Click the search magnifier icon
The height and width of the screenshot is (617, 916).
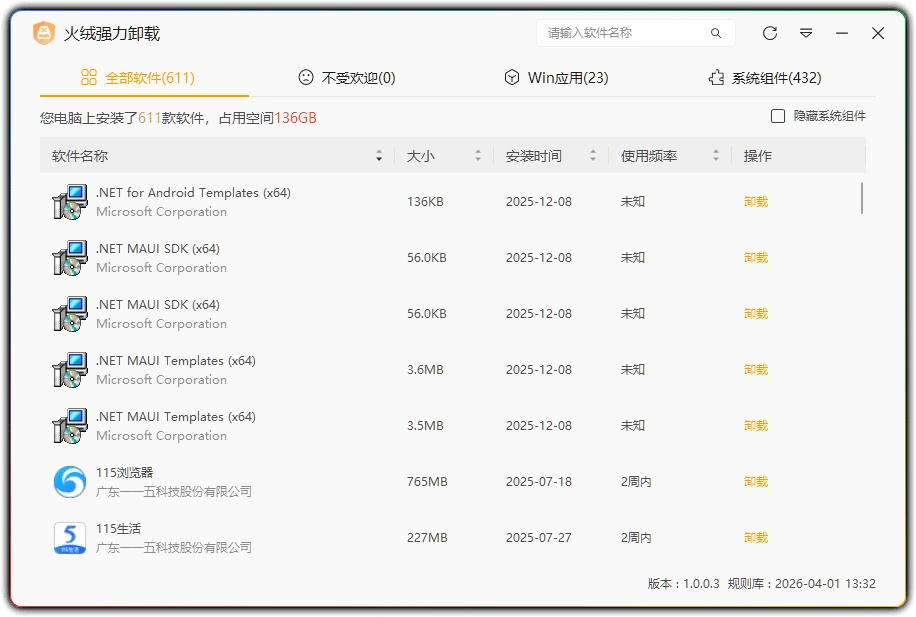point(716,33)
